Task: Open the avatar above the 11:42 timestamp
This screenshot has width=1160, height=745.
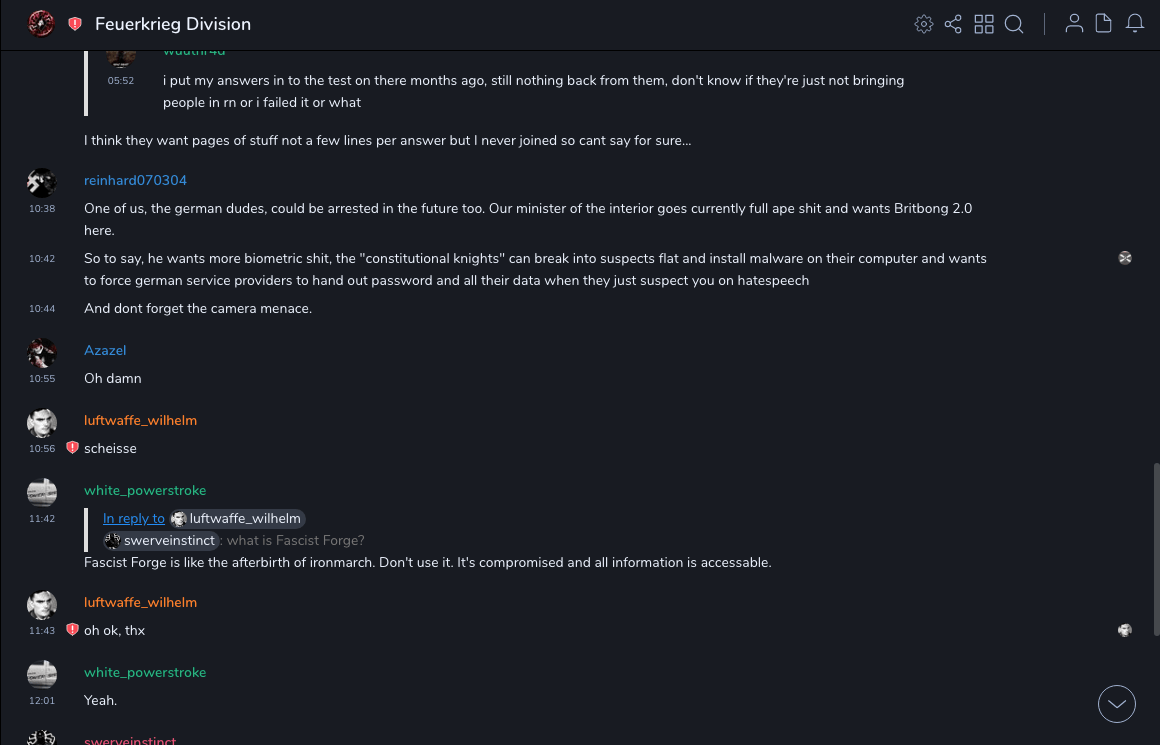Action: tap(41, 492)
